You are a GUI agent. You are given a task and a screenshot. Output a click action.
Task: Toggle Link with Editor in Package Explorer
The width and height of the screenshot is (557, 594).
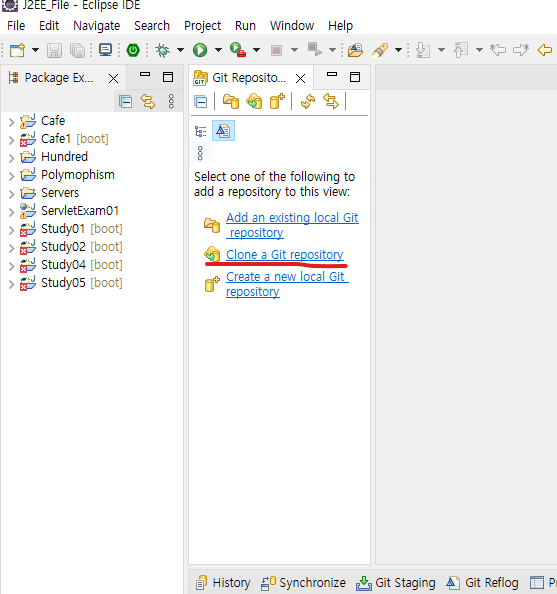[x=148, y=102]
